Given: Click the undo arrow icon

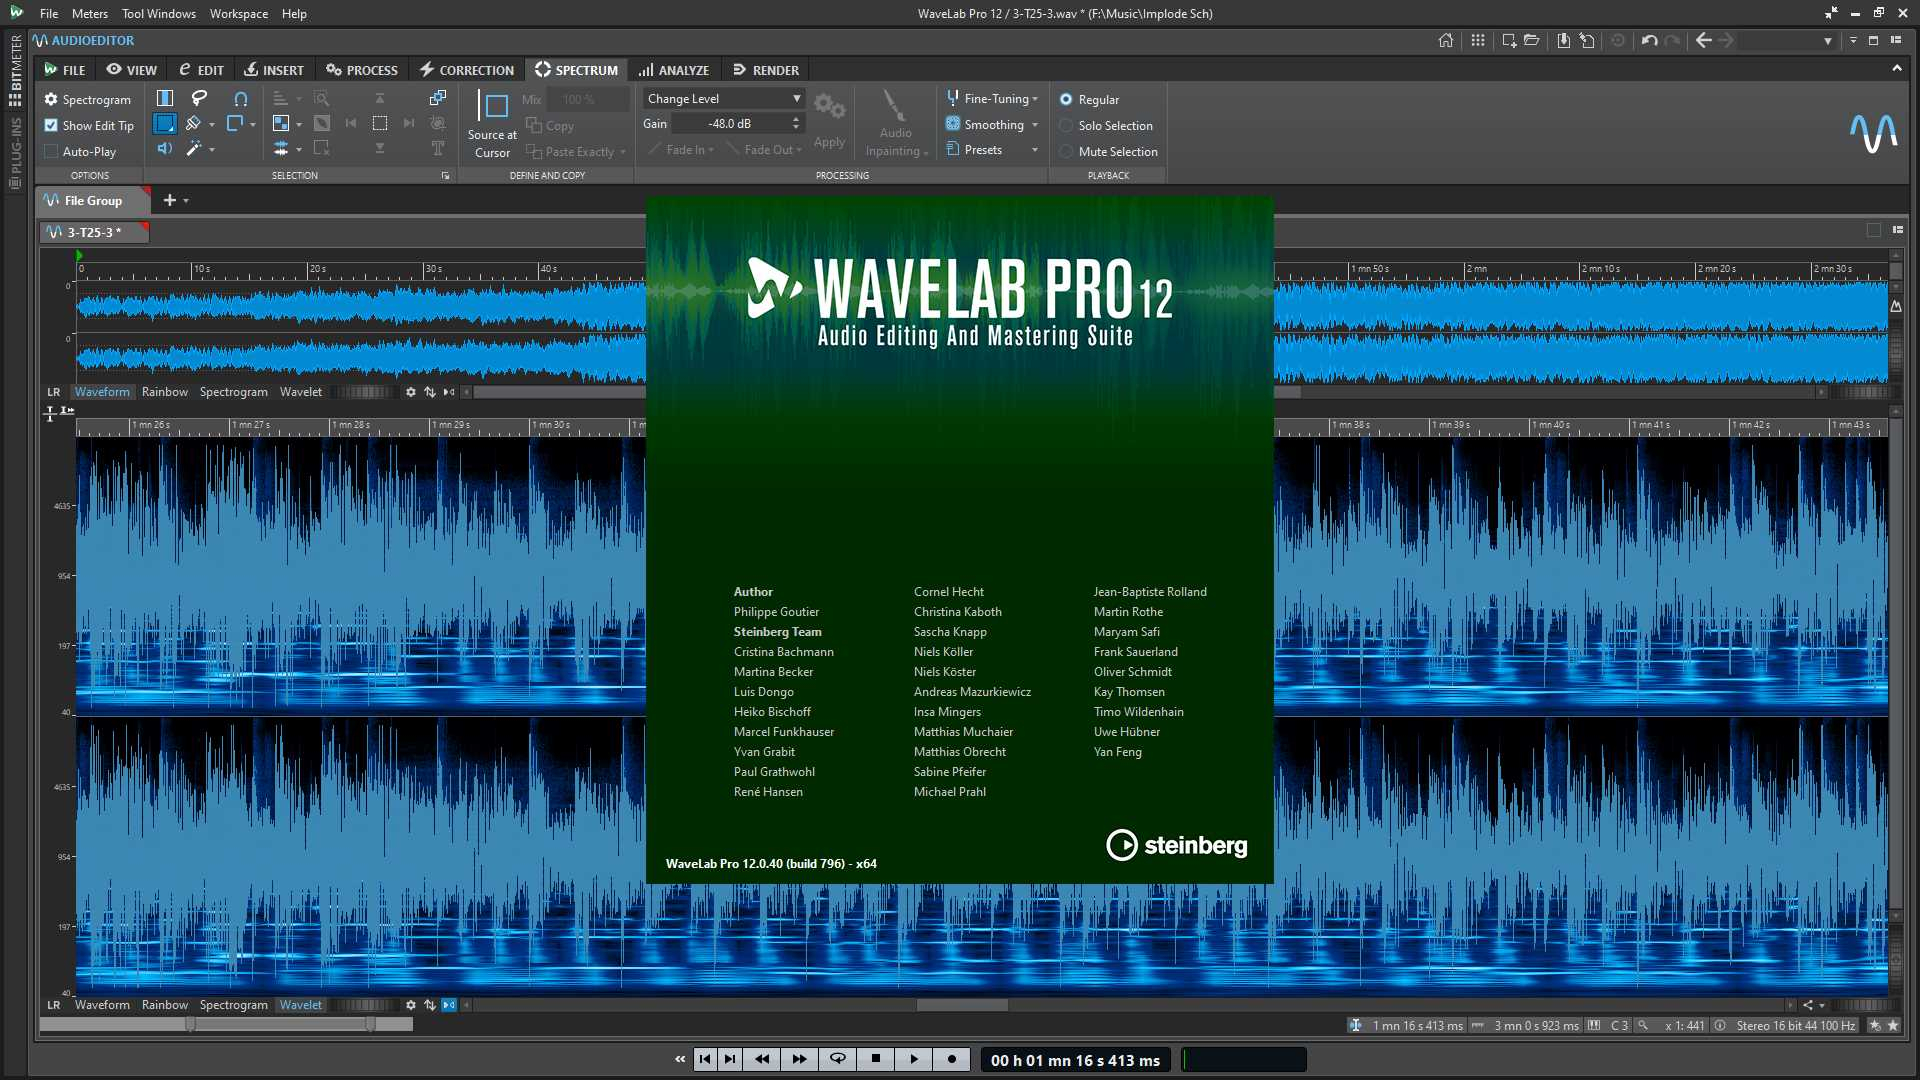Looking at the screenshot, I should 1649,41.
